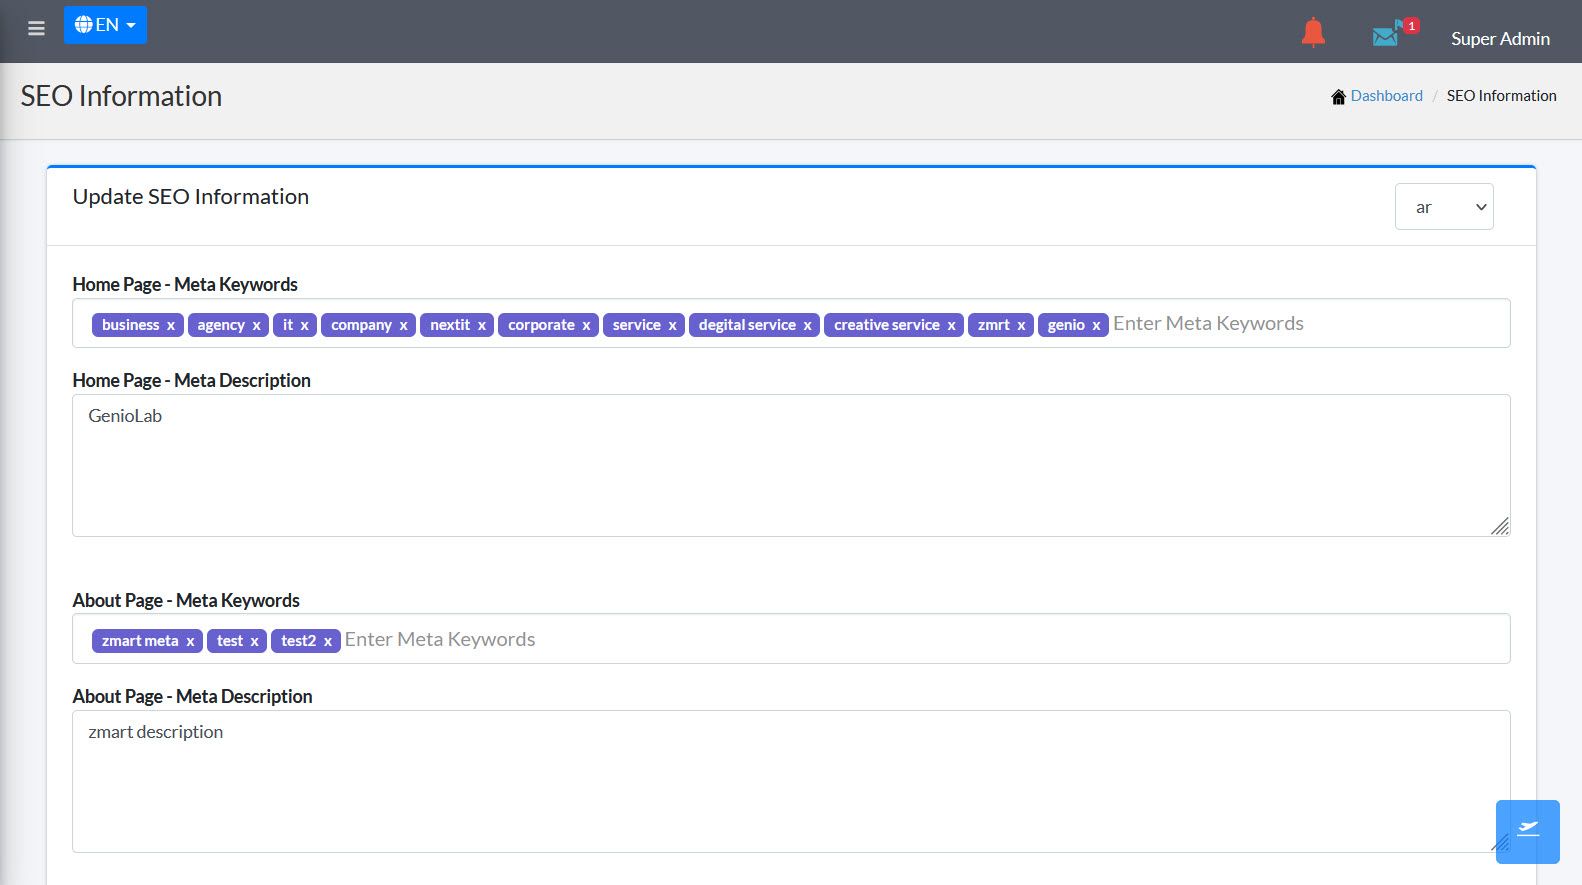Remove the 'business' keyword tag
The height and width of the screenshot is (885, 1582).
pyautogui.click(x=171, y=326)
